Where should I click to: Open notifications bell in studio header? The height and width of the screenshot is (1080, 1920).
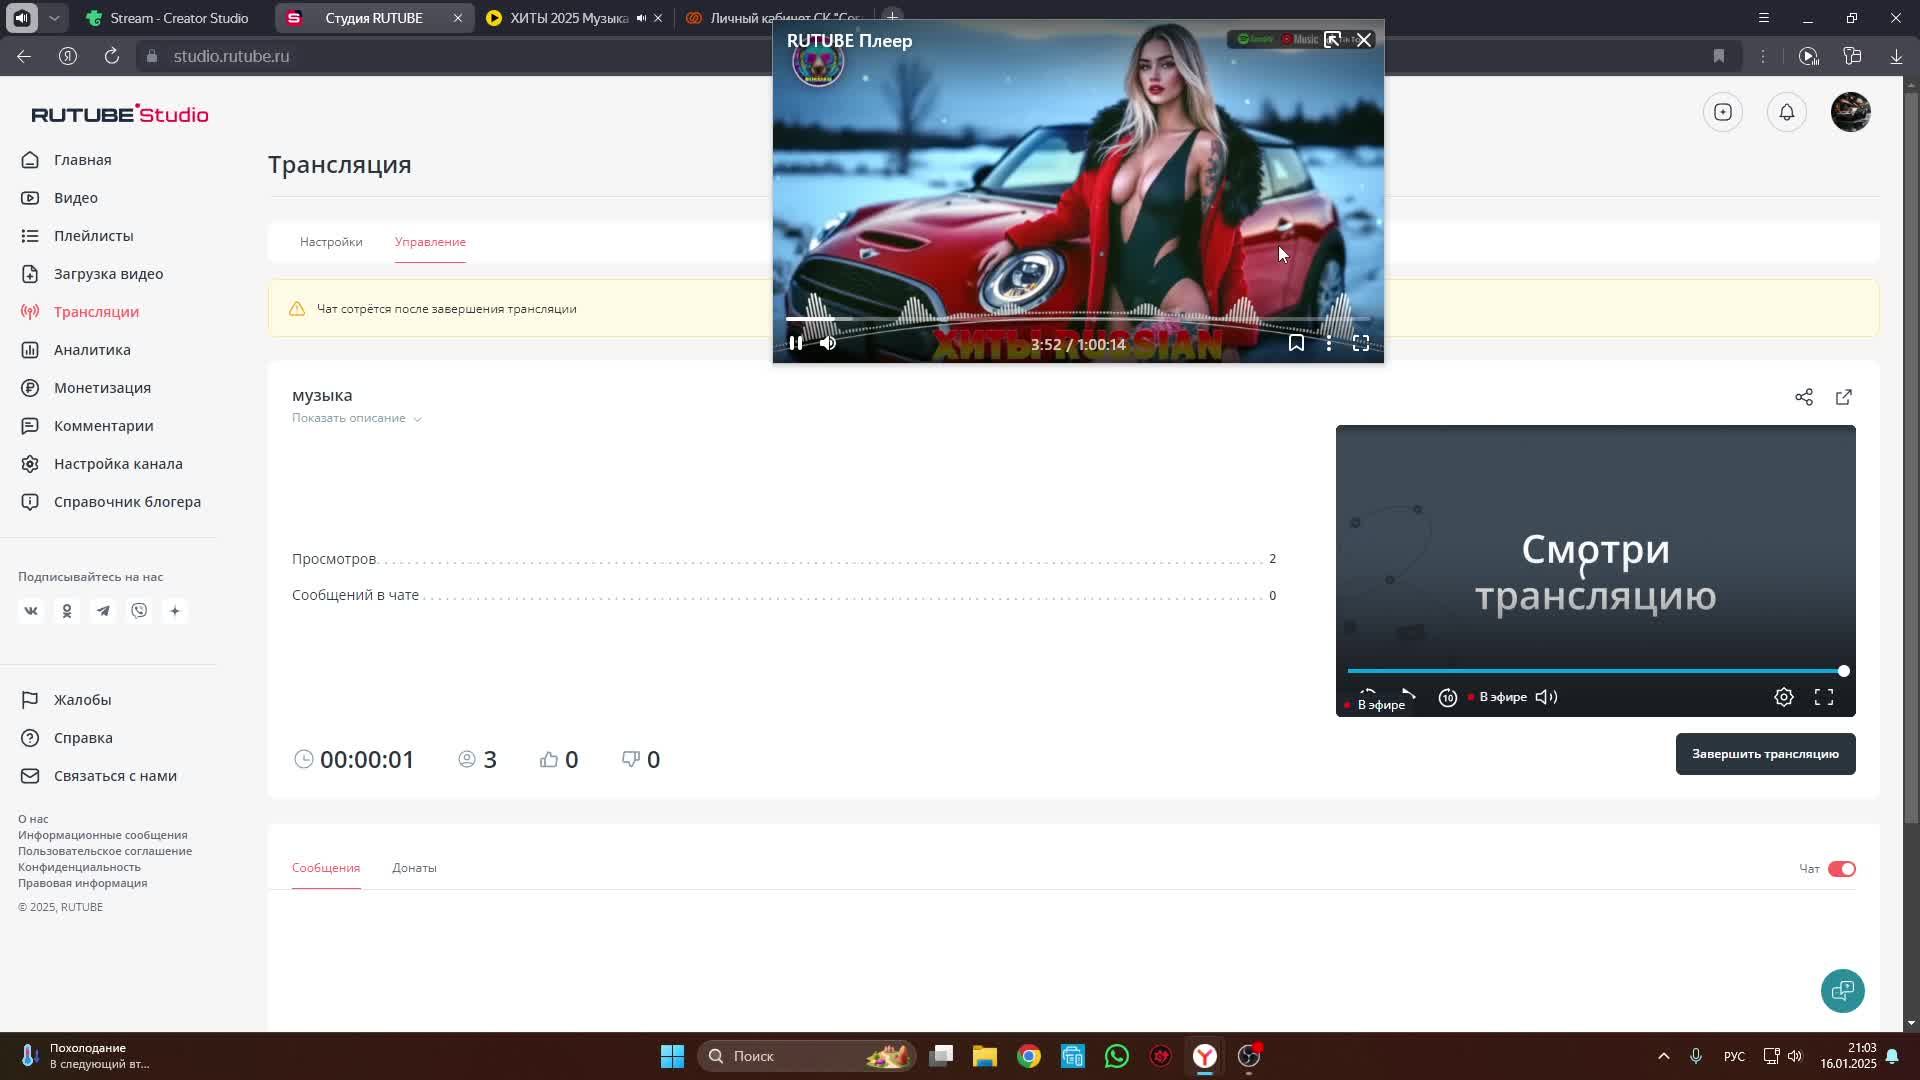1787,112
